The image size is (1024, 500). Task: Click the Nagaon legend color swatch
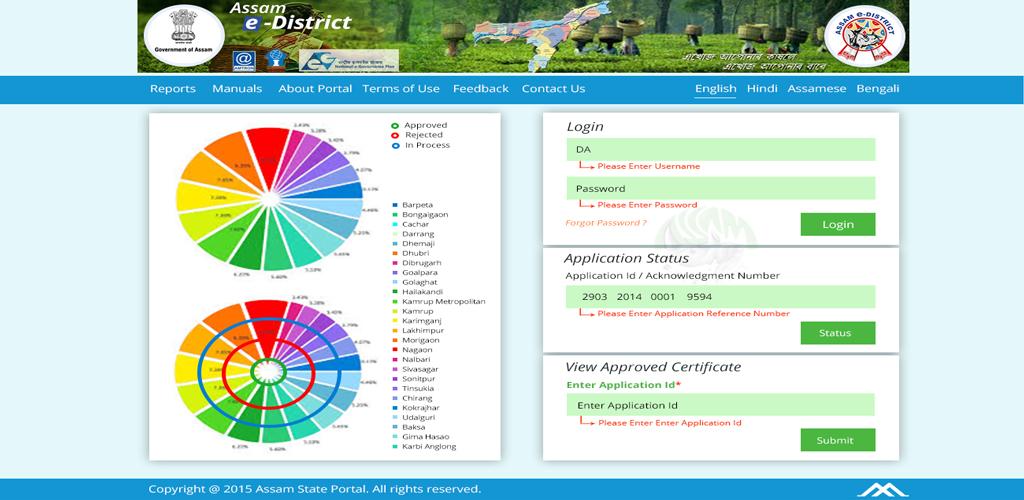click(396, 350)
